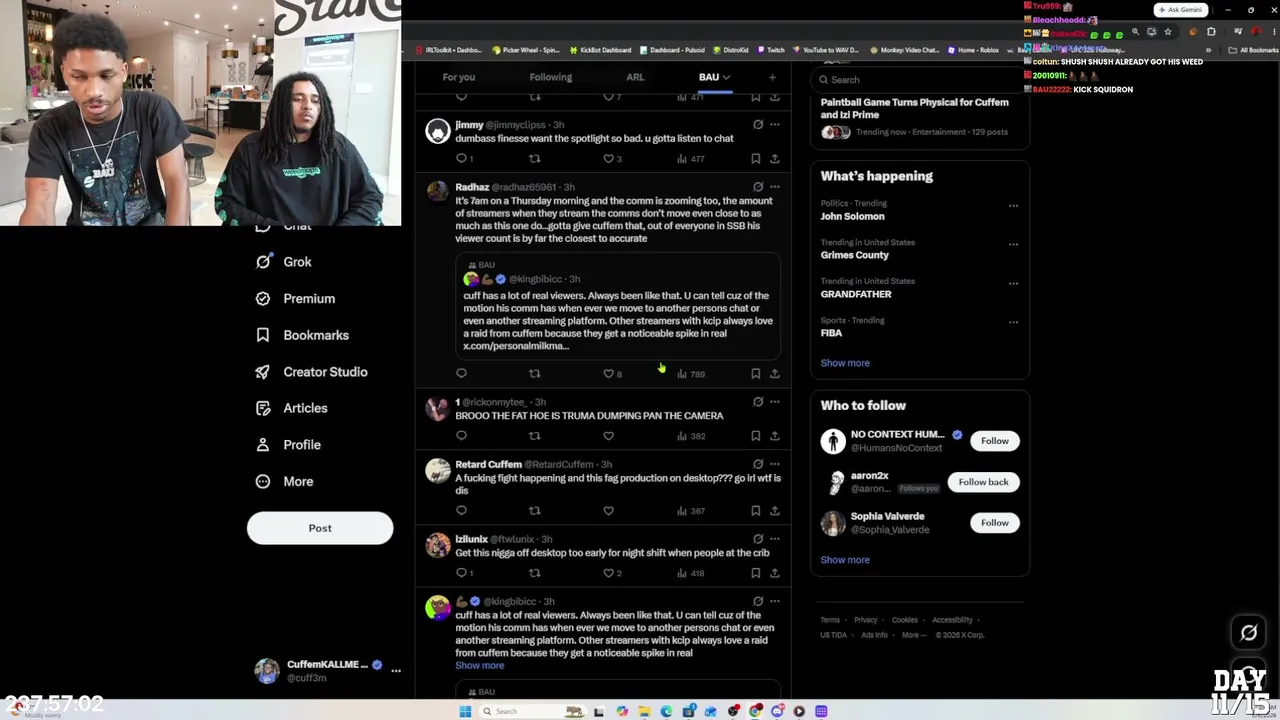
Task: Expand the BAU tab chevron
Action: coord(726,77)
